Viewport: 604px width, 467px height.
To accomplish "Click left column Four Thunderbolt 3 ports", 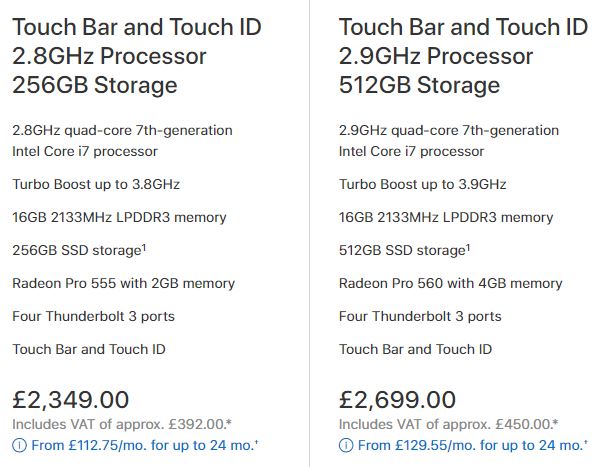I will point(93,316).
